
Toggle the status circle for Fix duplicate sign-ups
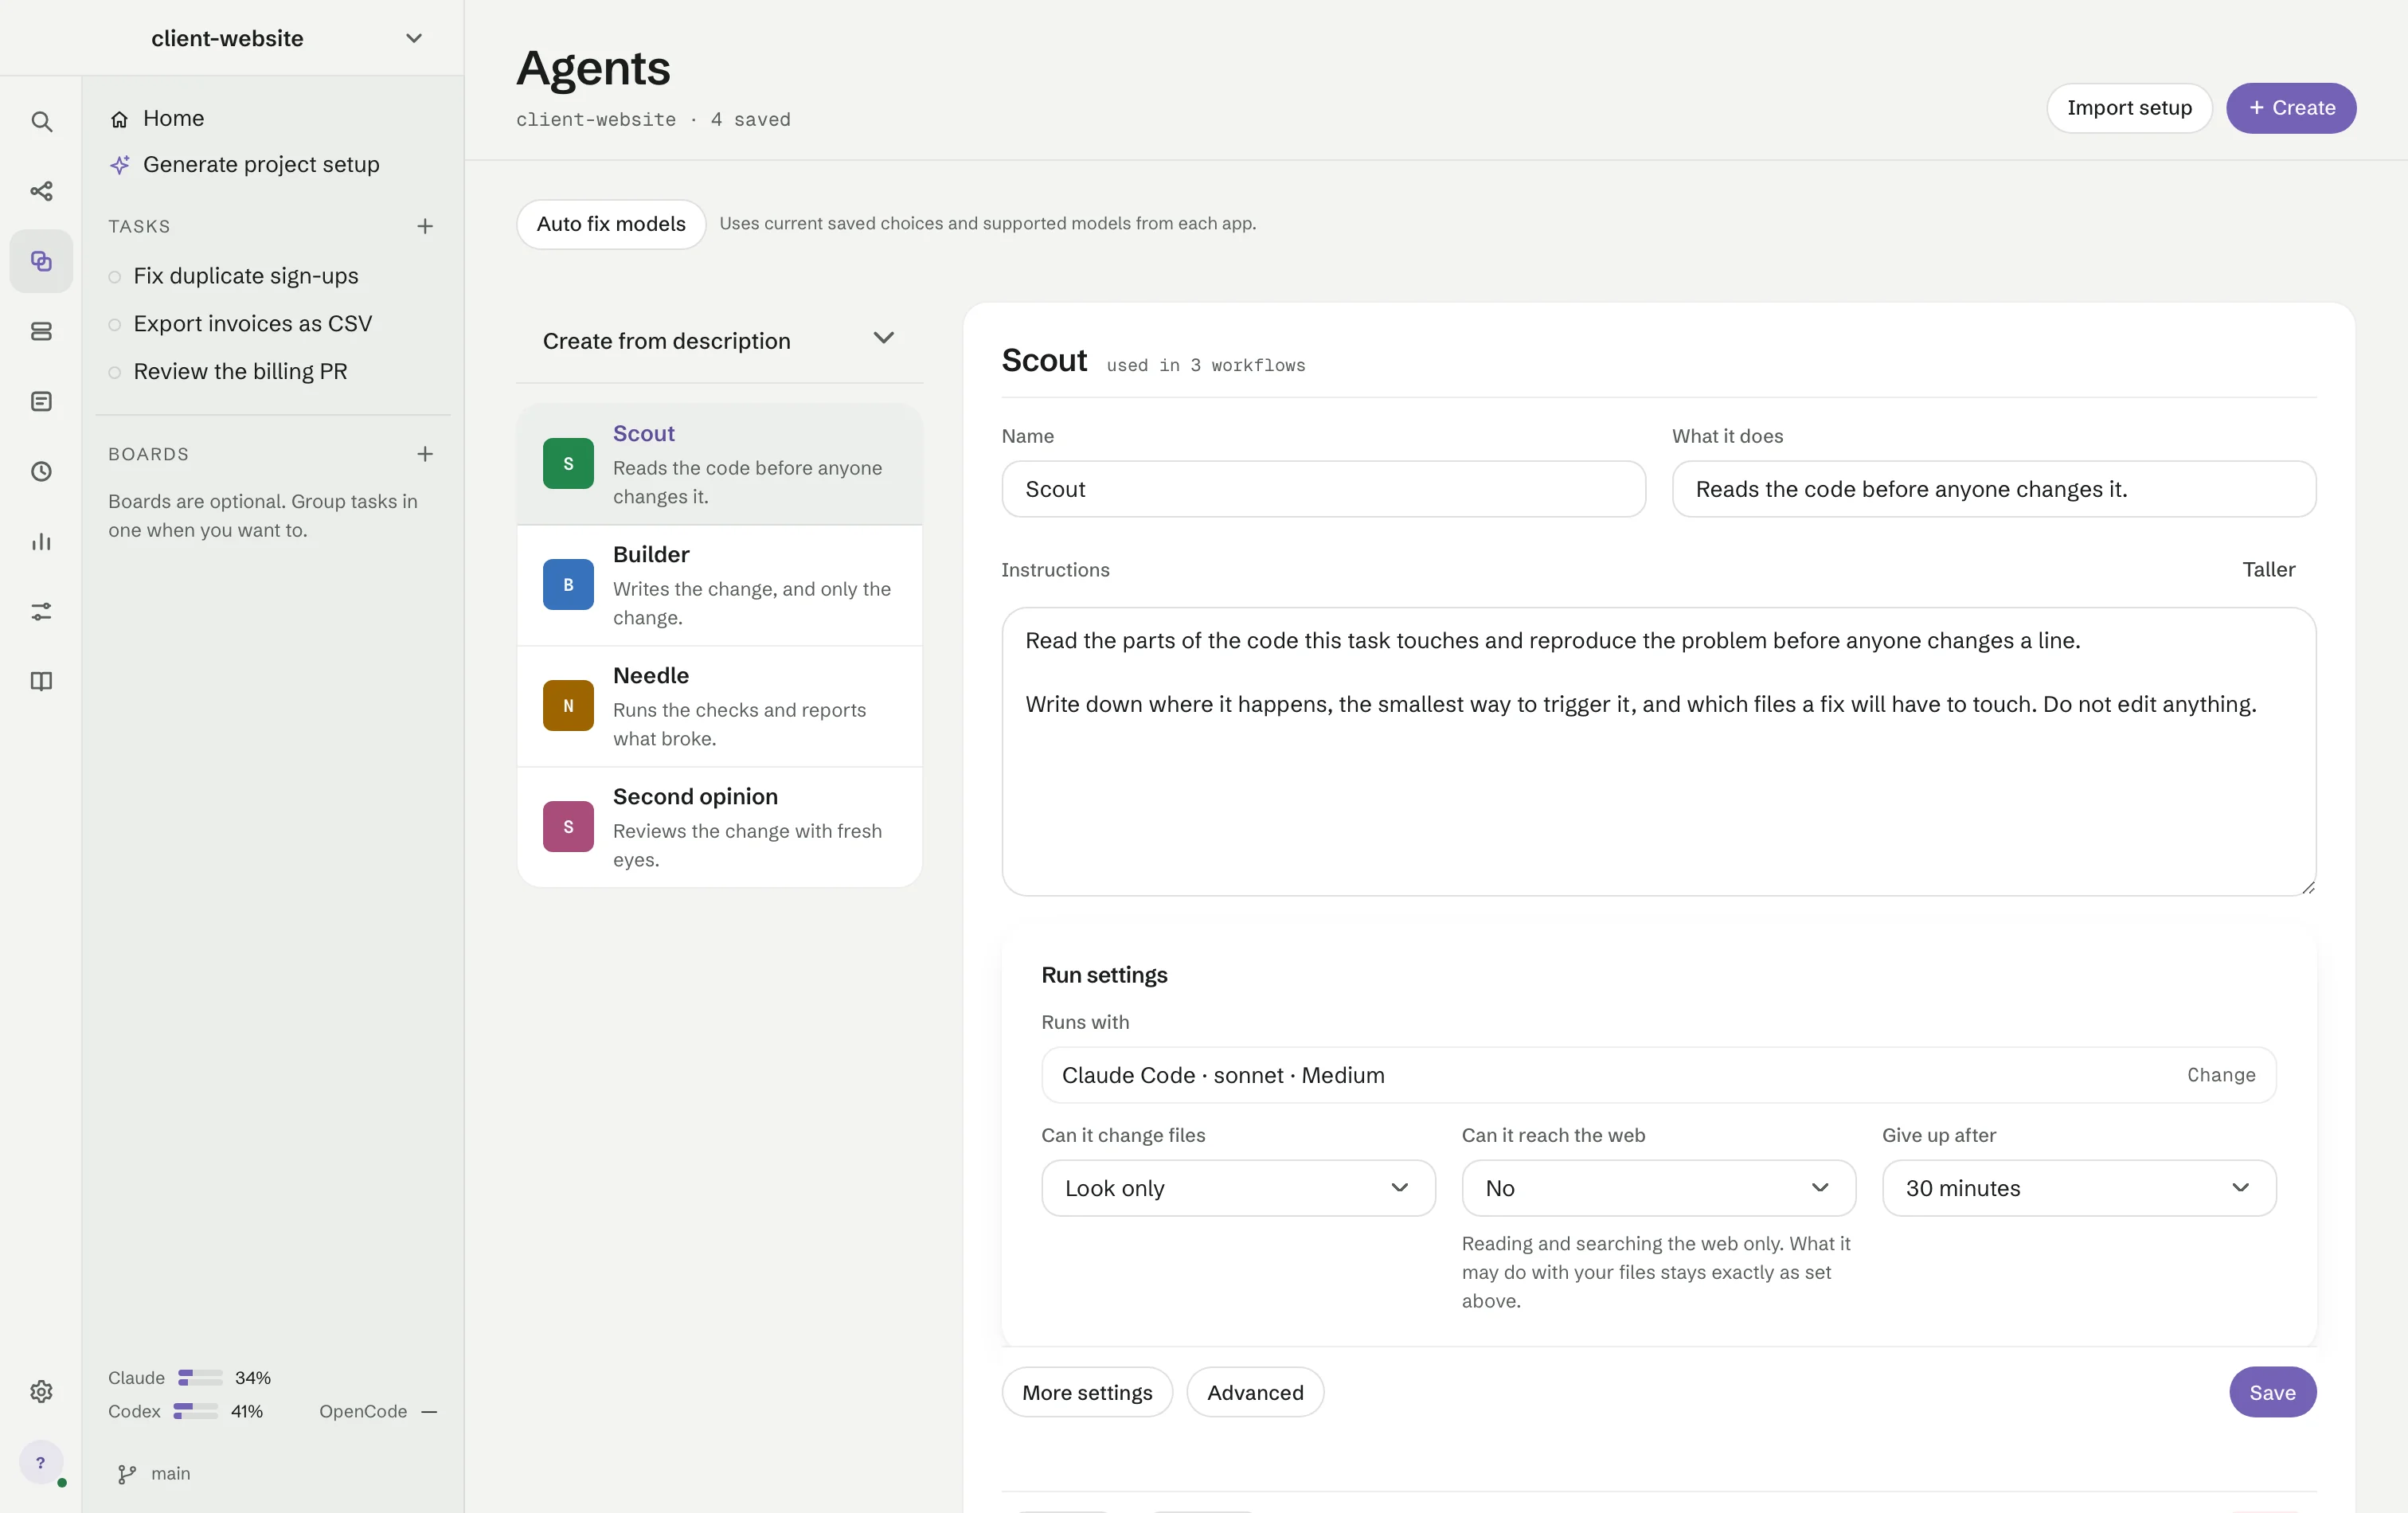coord(115,277)
